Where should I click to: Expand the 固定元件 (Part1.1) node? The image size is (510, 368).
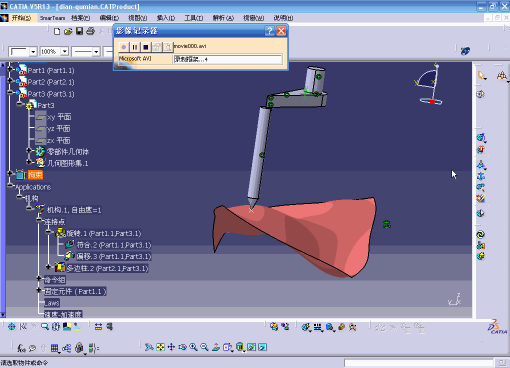click(x=39, y=290)
